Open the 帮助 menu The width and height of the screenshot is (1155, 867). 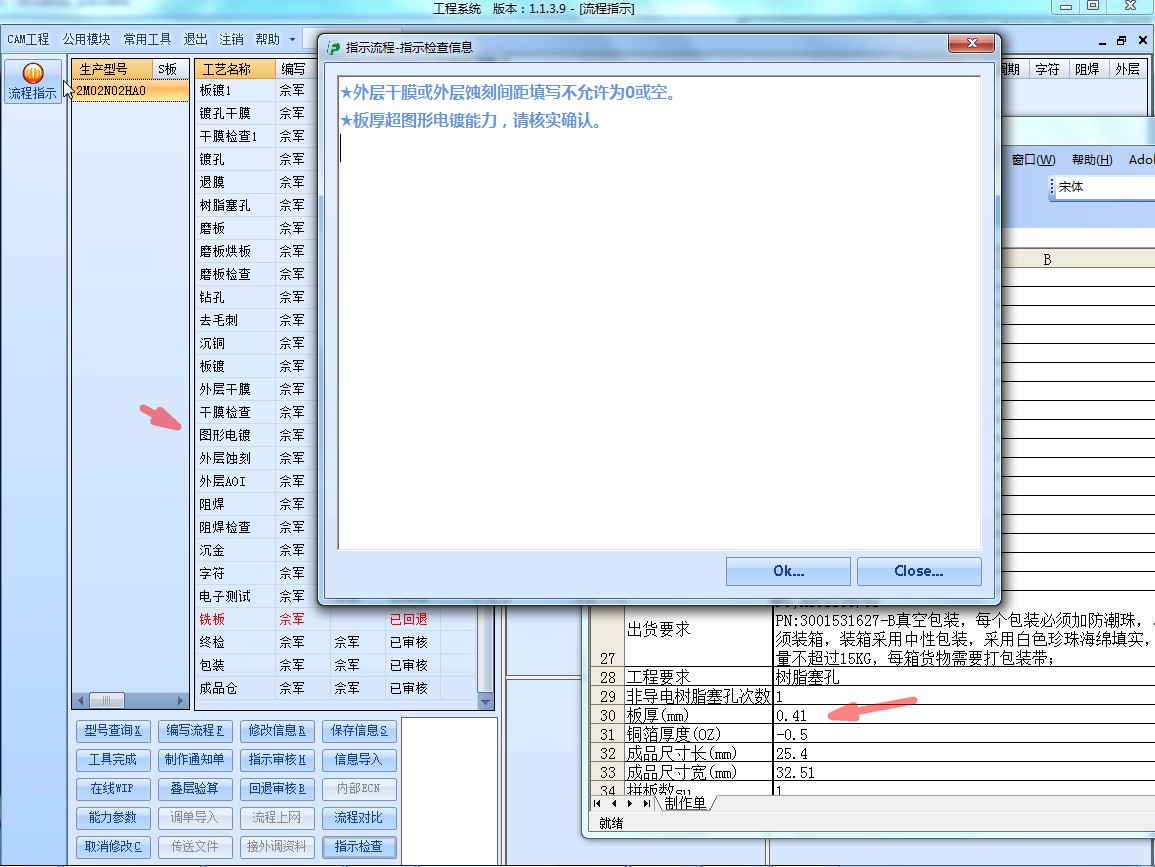[x=267, y=39]
